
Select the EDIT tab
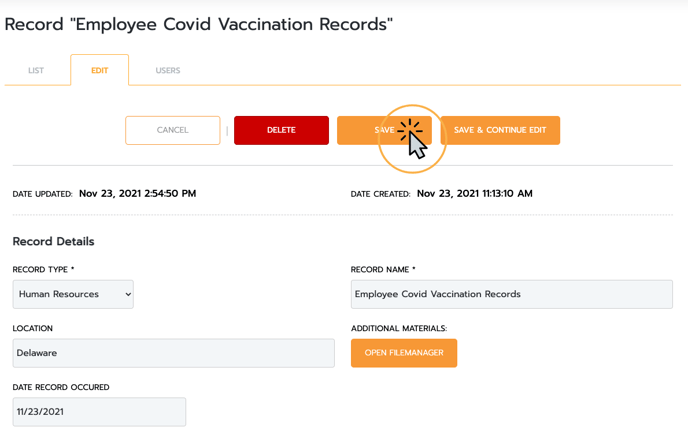tap(100, 70)
